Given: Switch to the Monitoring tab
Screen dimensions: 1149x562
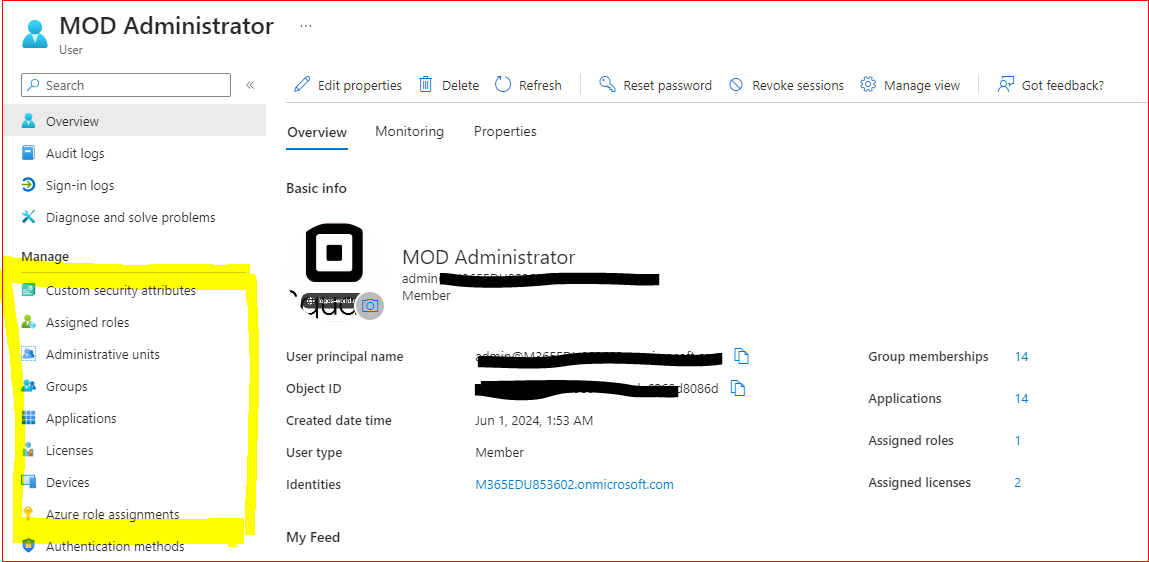Looking at the screenshot, I should coord(410,132).
